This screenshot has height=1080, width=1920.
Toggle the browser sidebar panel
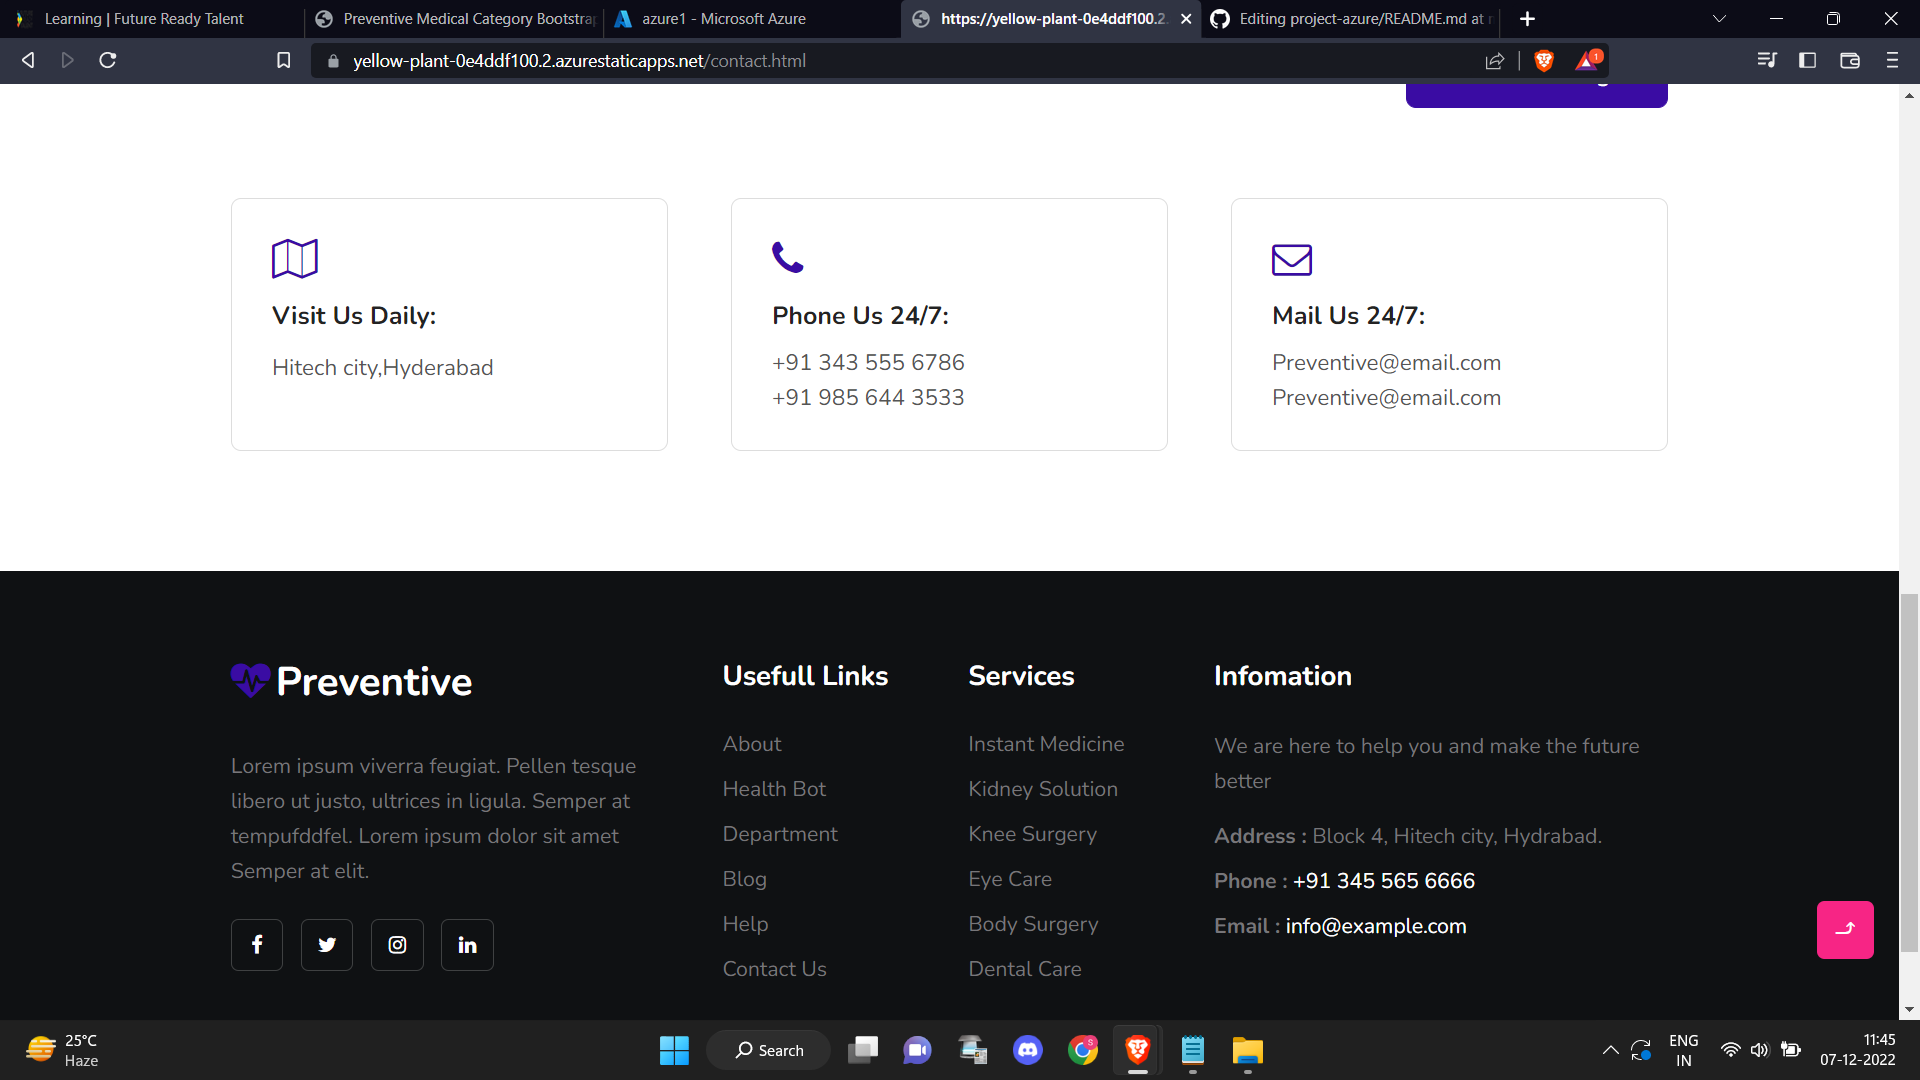(x=1807, y=60)
